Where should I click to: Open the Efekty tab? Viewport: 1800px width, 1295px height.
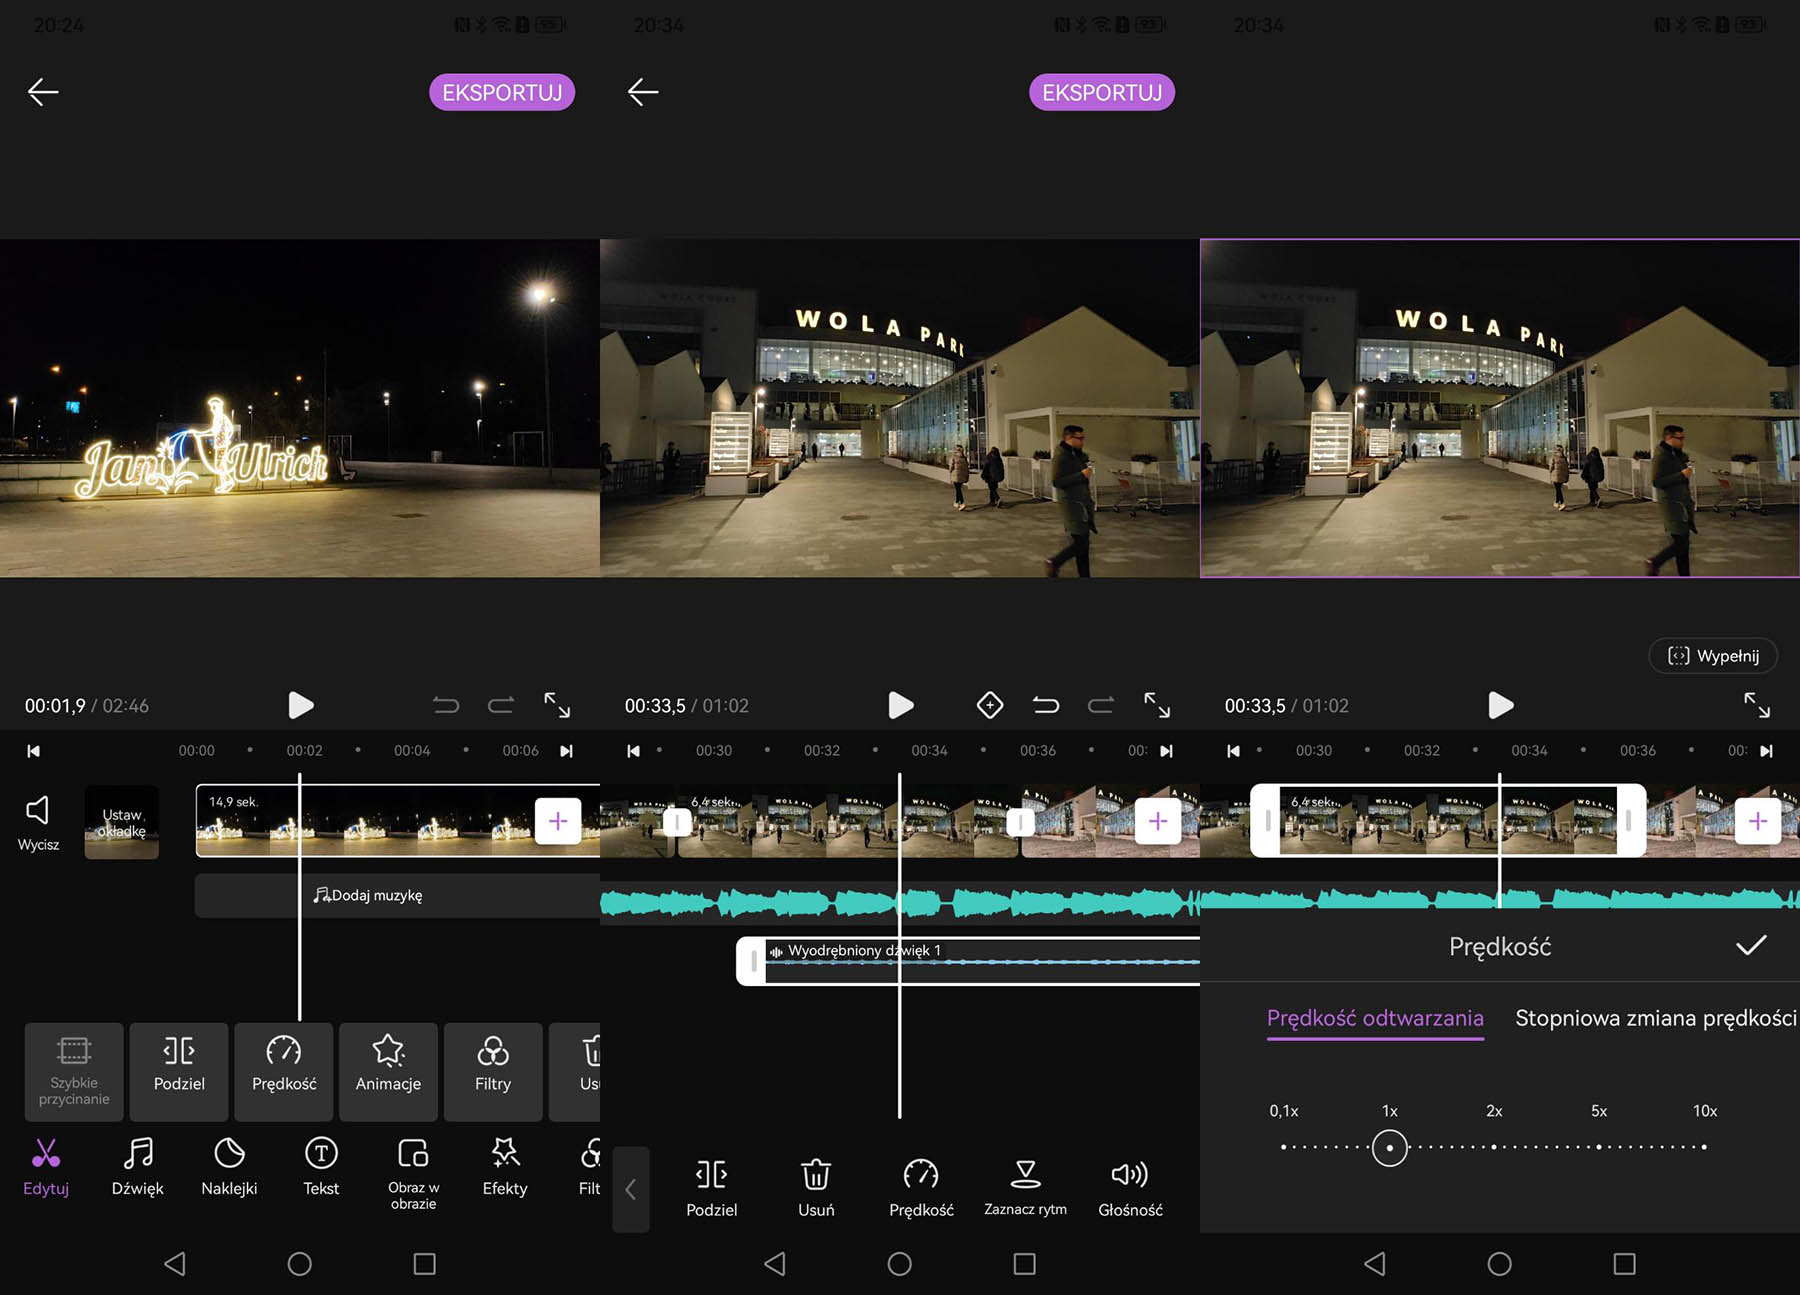click(x=505, y=1167)
